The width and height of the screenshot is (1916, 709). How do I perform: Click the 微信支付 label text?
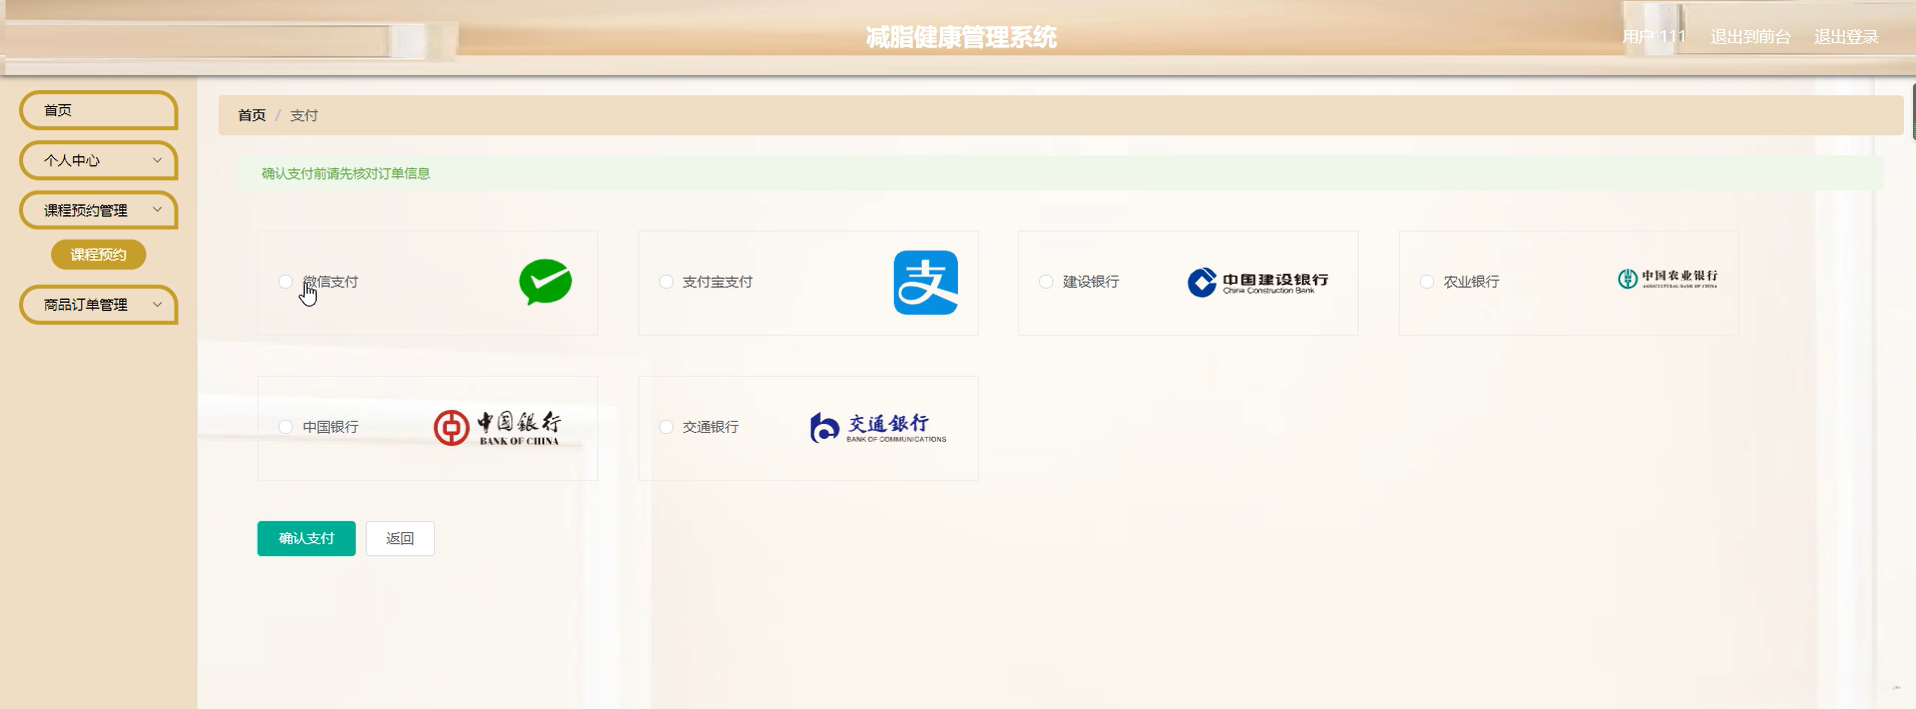click(331, 282)
